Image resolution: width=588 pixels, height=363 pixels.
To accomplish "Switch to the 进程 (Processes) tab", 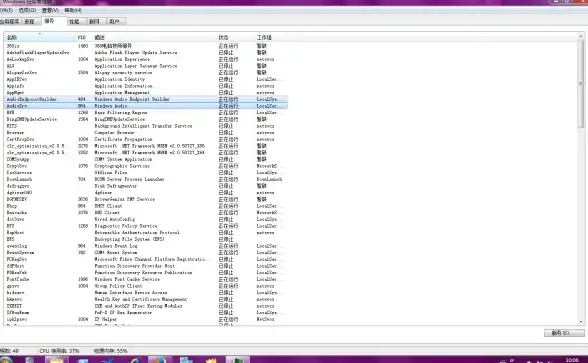I will pos(29,21).
